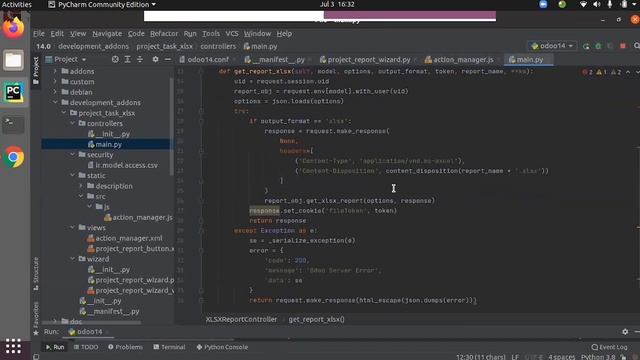Open the network status icon
Image resolution: width=640 pixels, height=360 pixels.
tap(583, 4)
